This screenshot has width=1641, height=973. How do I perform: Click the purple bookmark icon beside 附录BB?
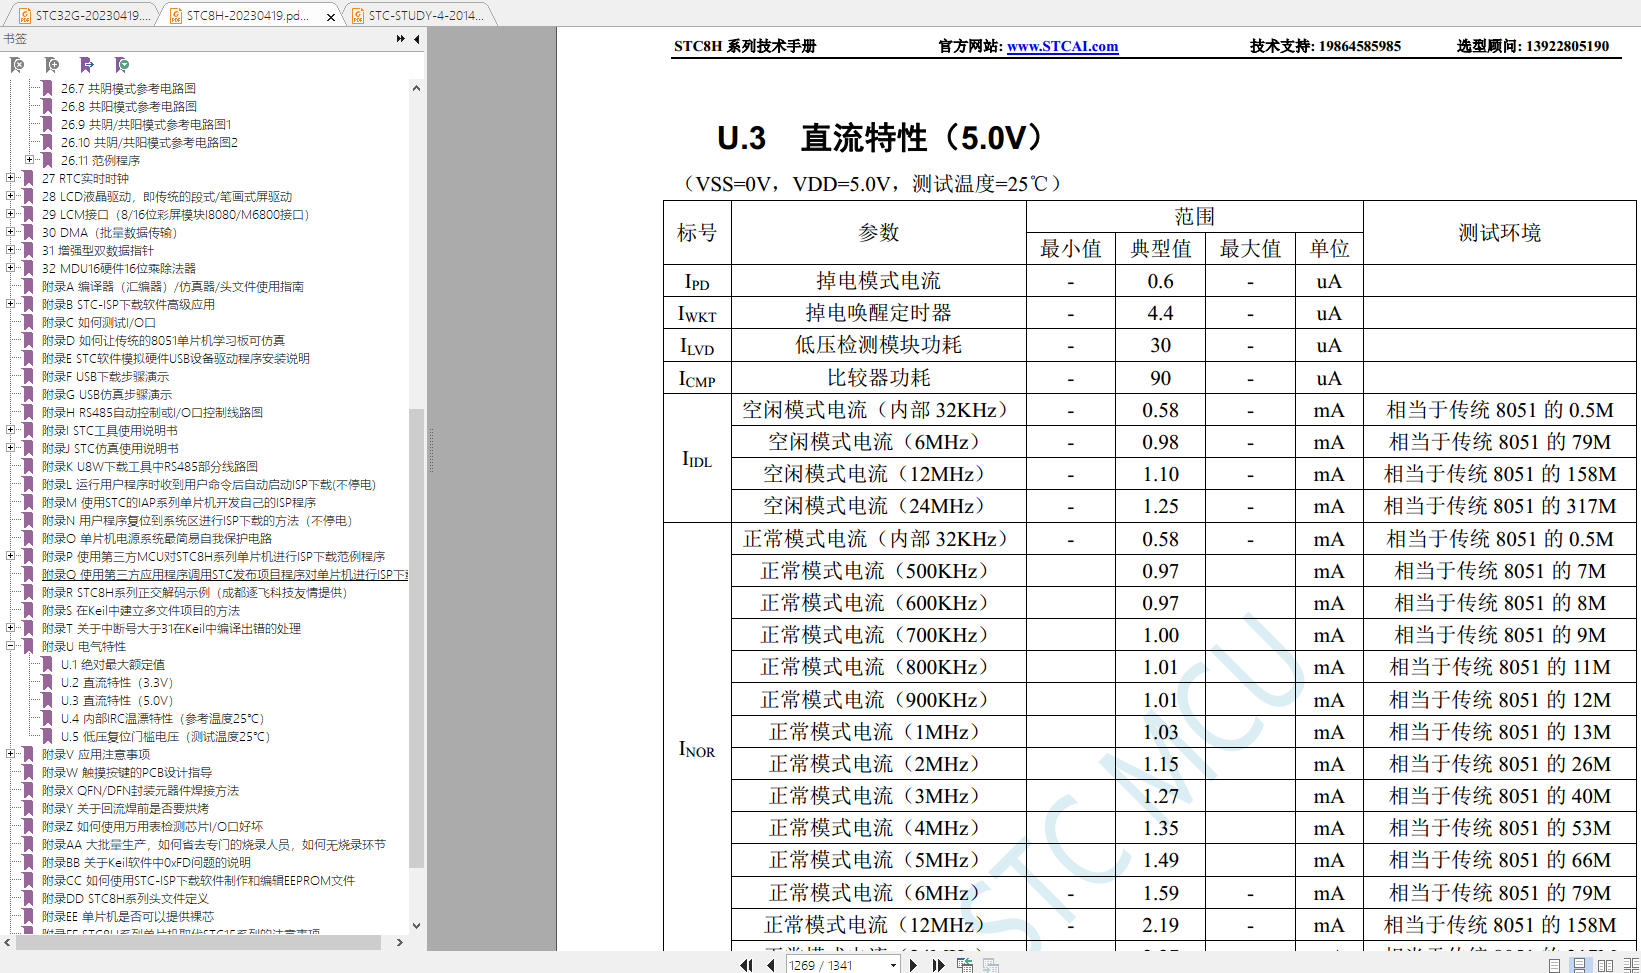click(29, 862)
